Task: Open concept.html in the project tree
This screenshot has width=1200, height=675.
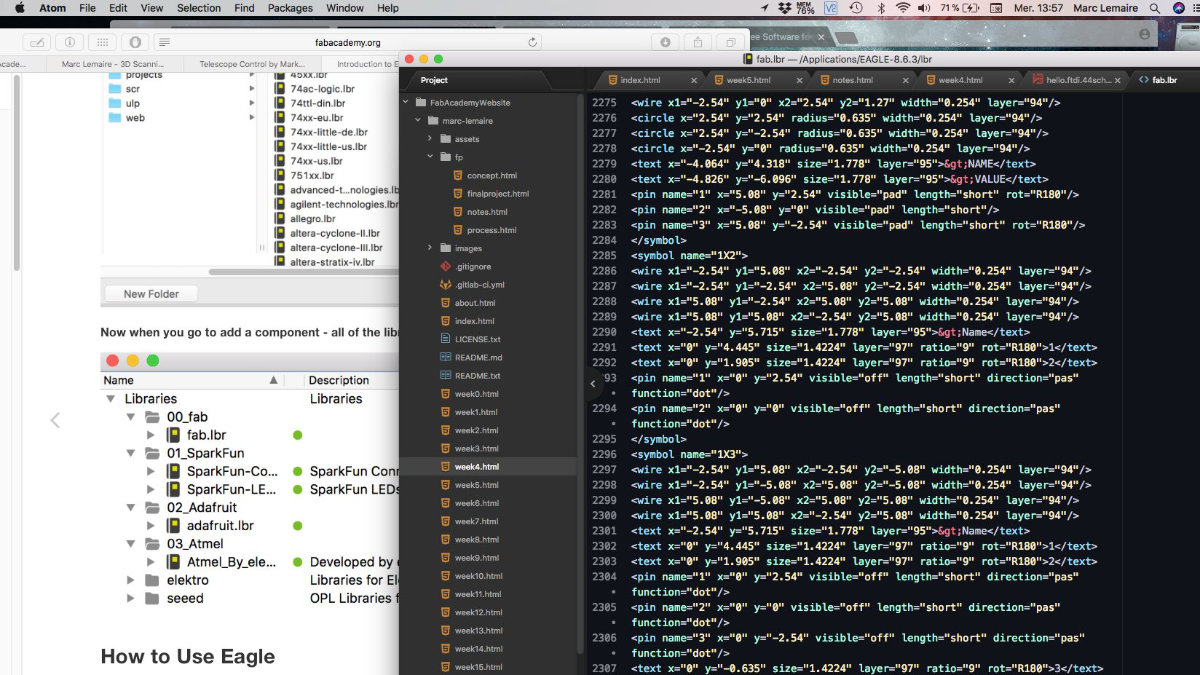Action: pyautogui.click(x=491, y=176)
